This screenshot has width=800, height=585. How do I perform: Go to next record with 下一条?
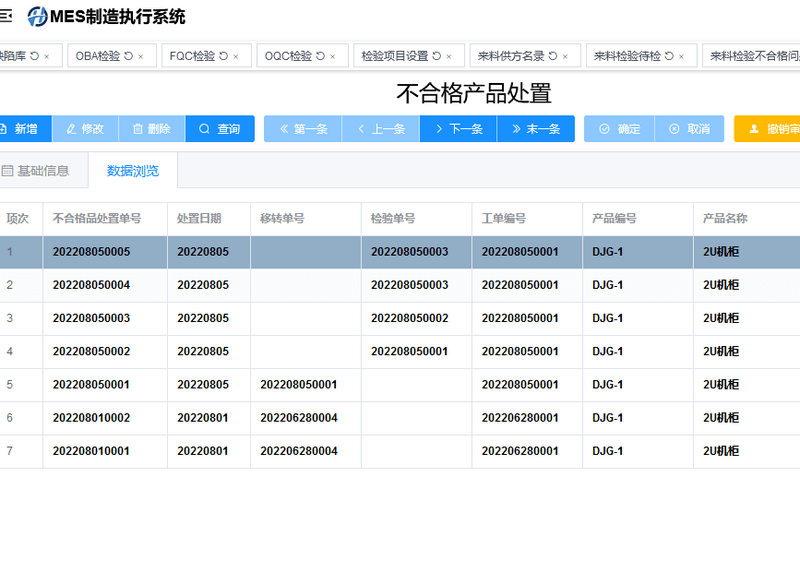coord(458,129)
